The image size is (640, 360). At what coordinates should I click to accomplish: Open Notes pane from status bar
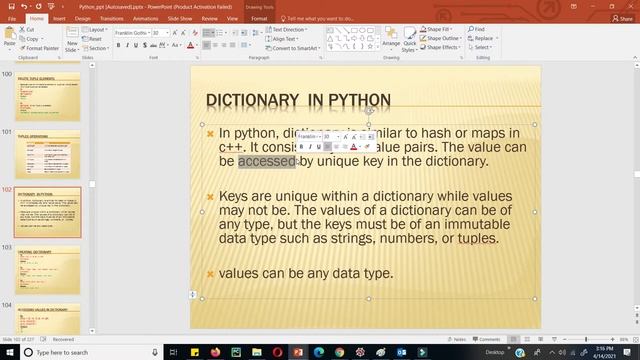click(457, 339)
